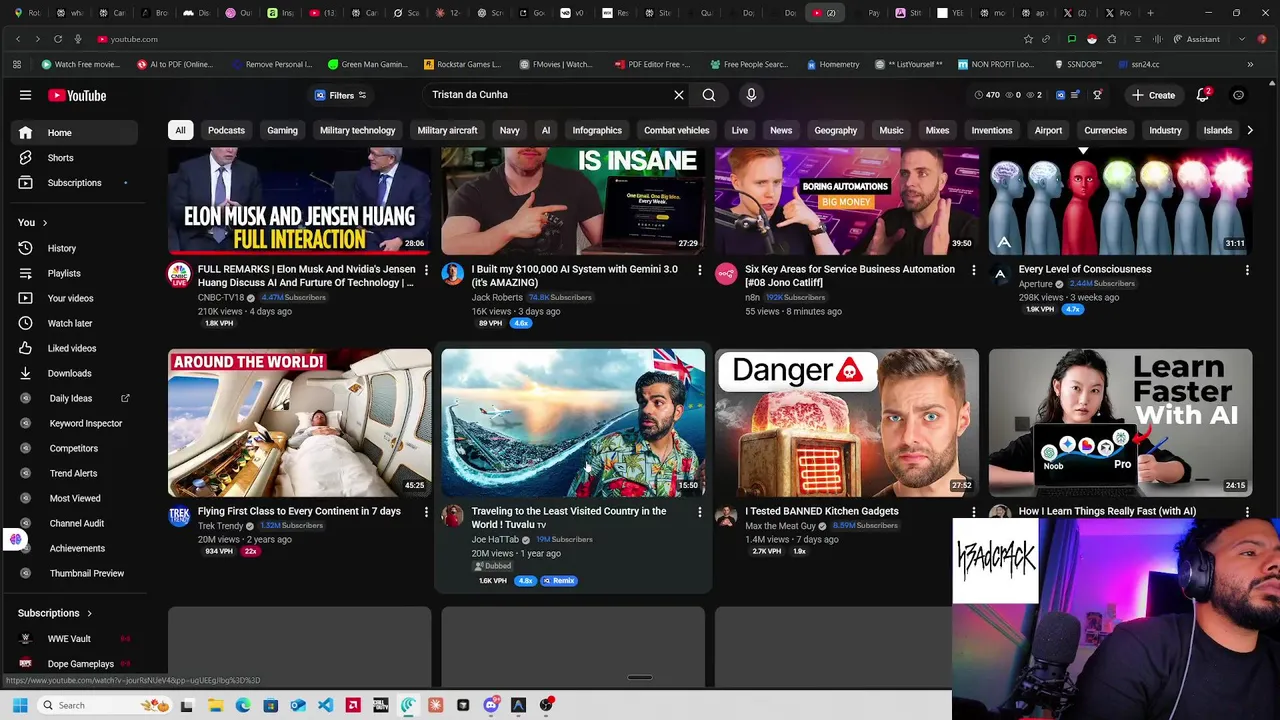Go to Home in the sidebar

coord(75,132)
